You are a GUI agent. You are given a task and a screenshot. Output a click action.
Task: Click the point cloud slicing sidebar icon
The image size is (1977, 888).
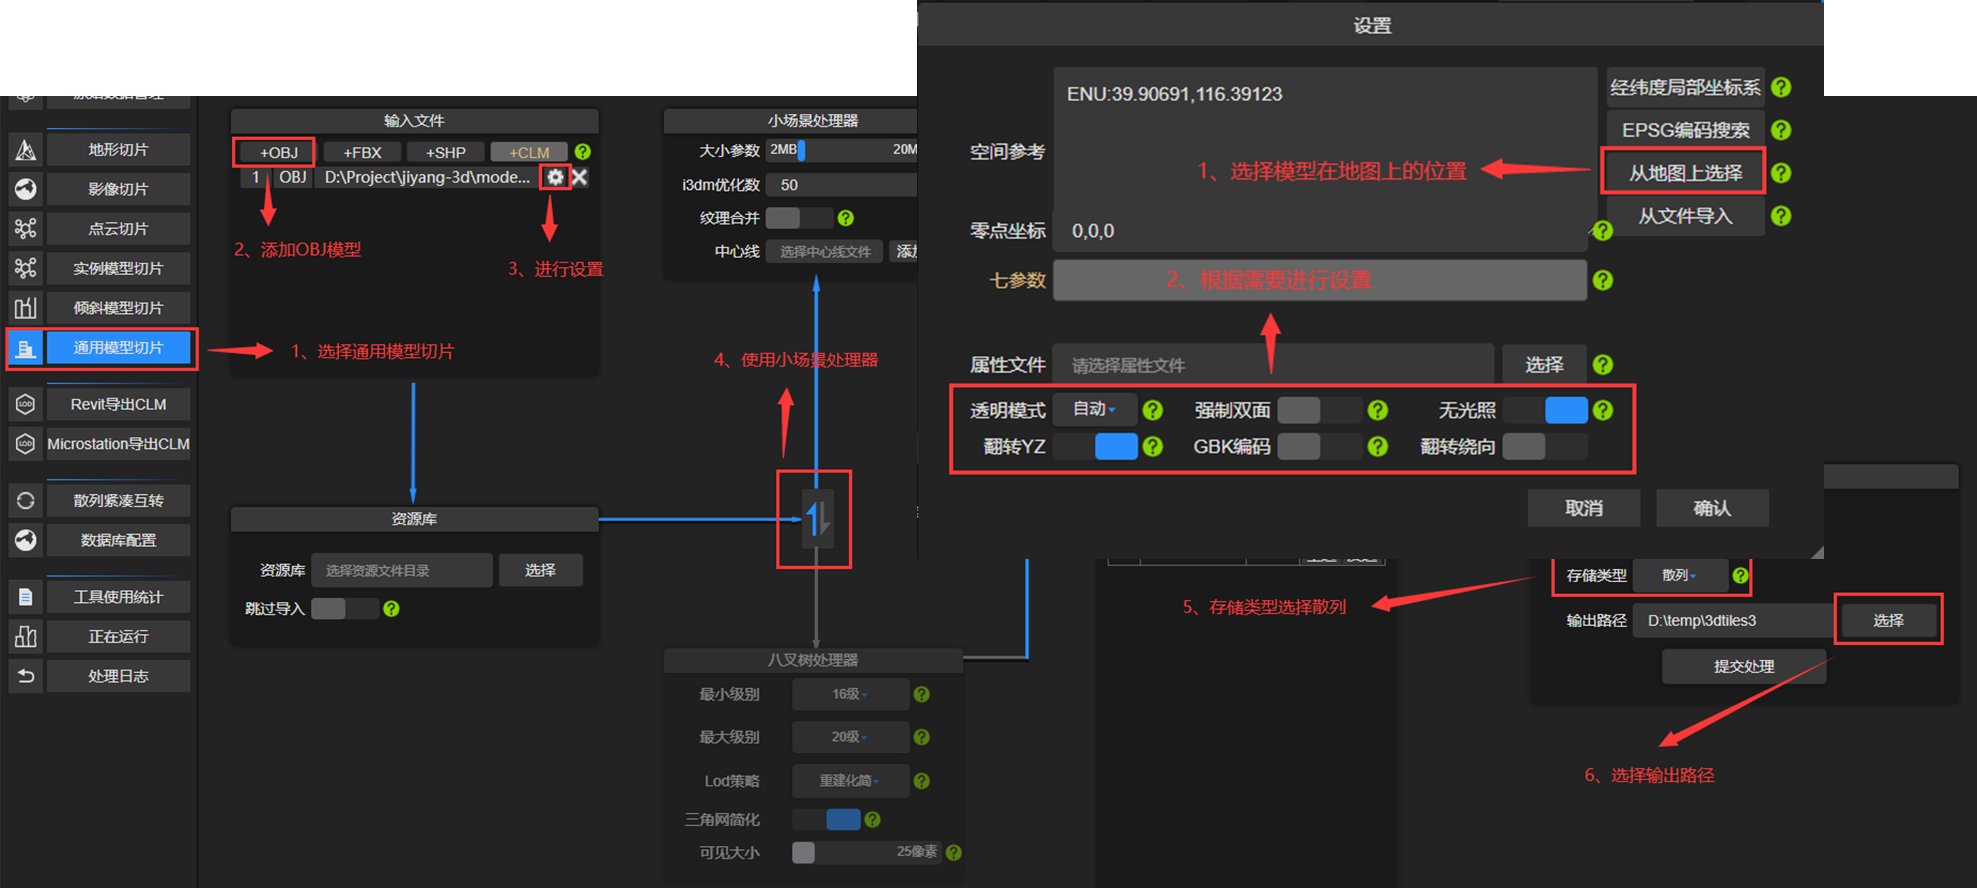click(x=26, y=229)
